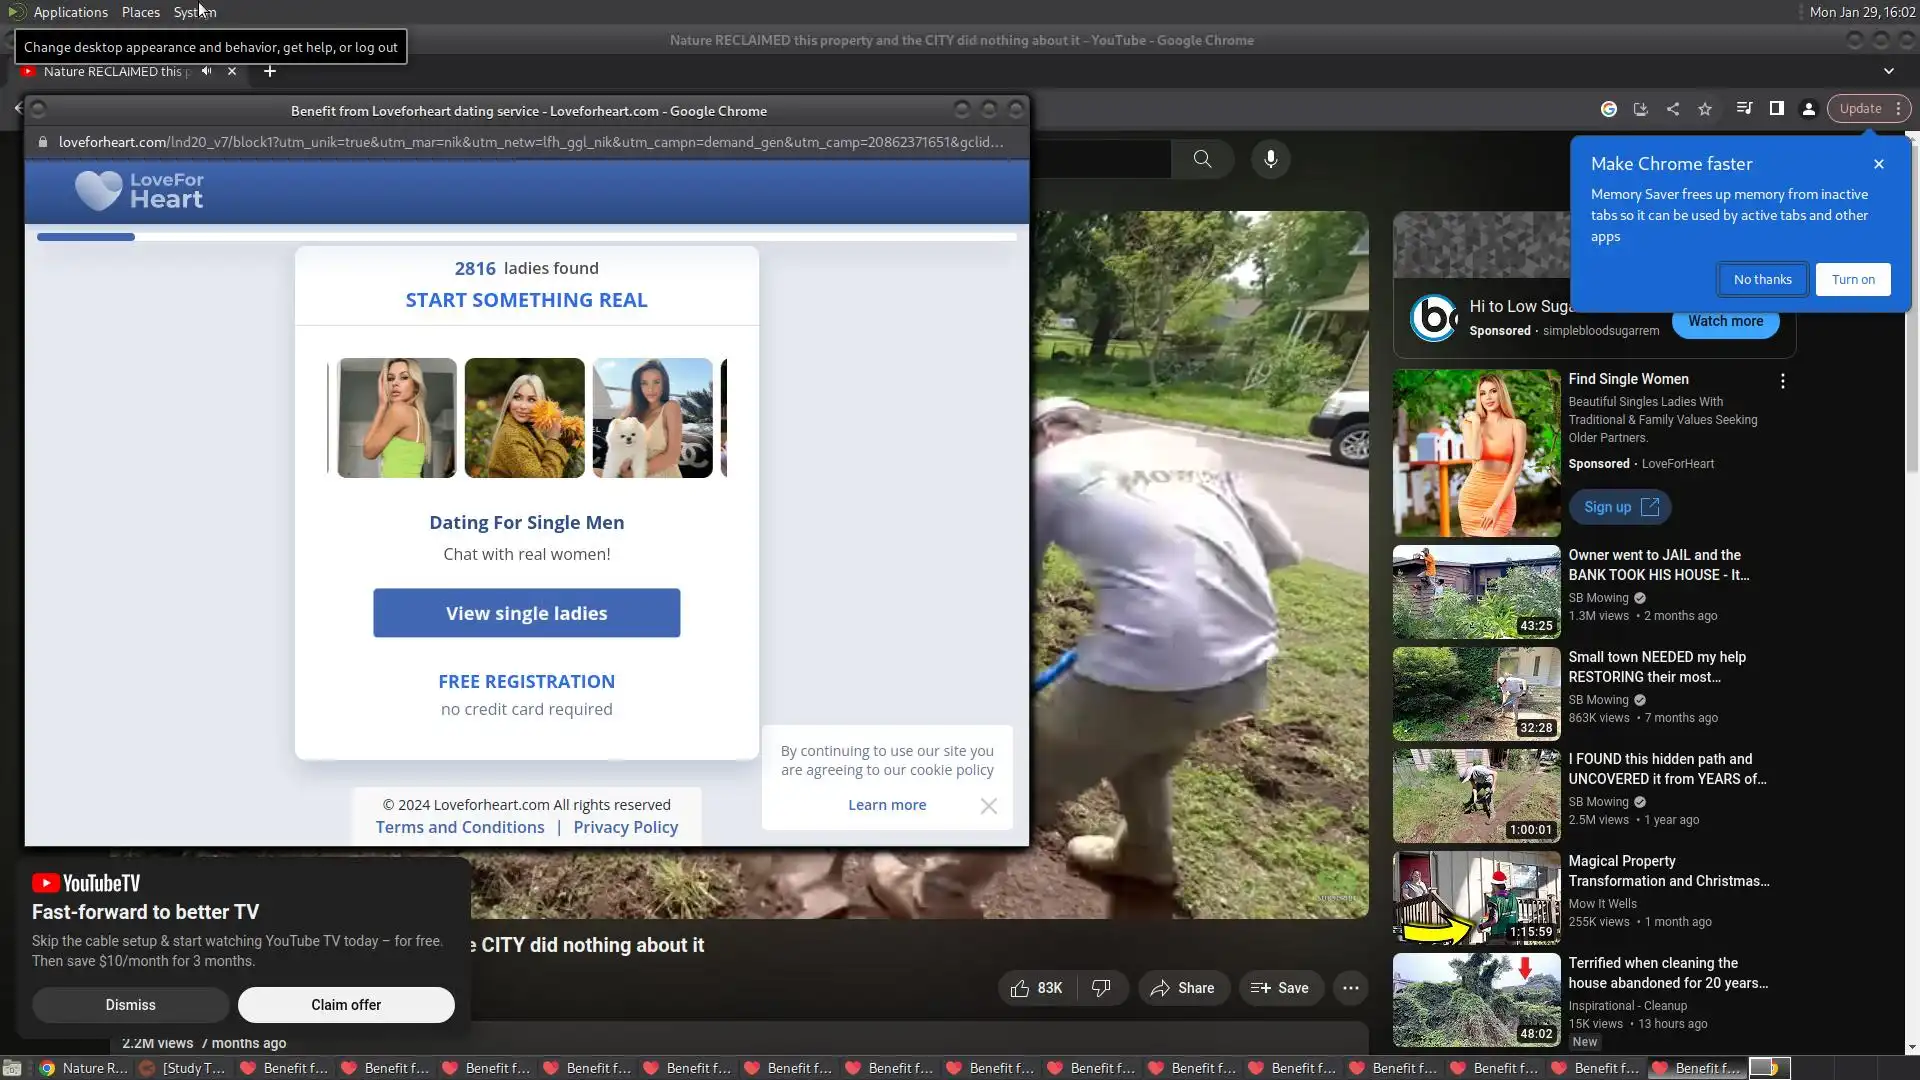Screen dimensions: 1920x1080
Task: Open Chrome profile avatar icon
Action: click(x=1809, y=109)
